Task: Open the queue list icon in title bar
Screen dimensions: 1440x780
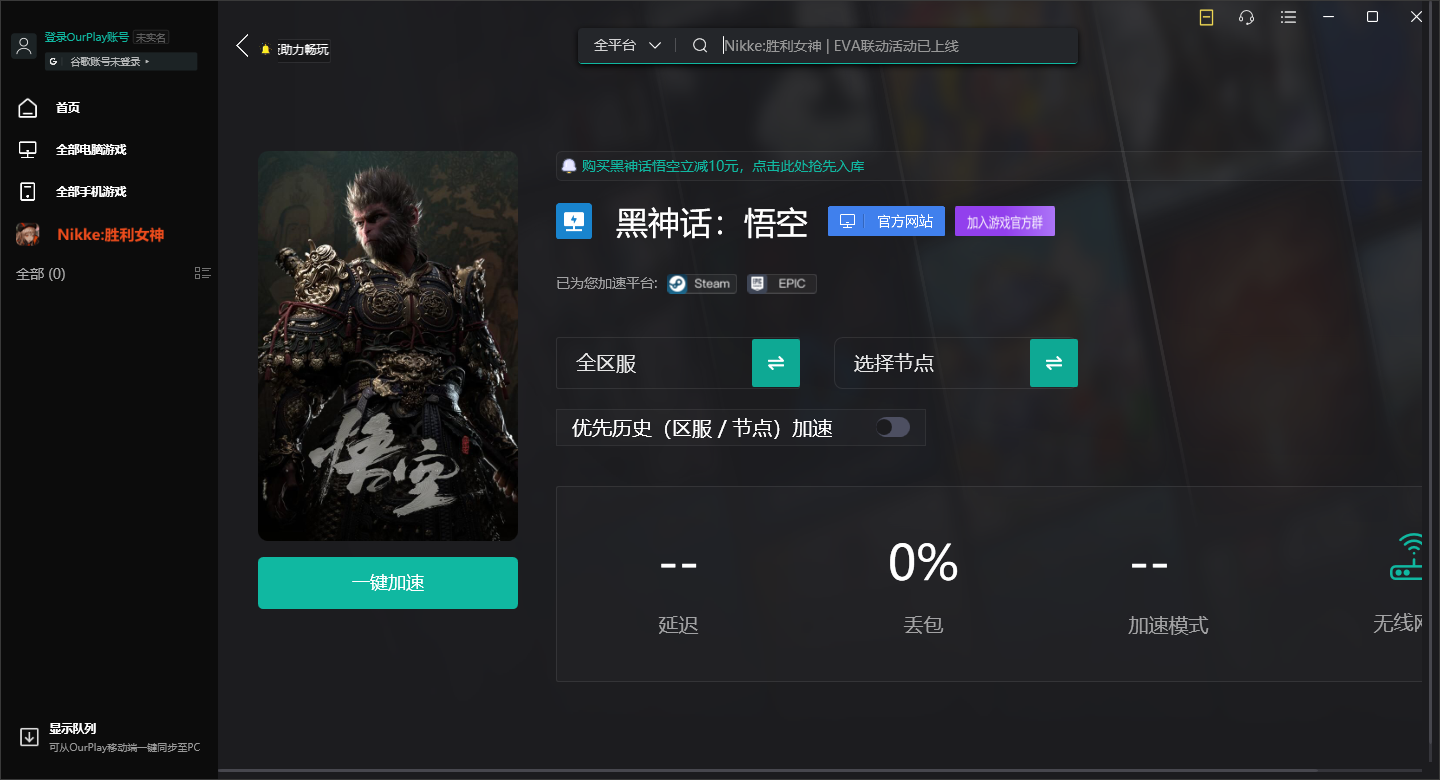Action: pos(1287,17)
